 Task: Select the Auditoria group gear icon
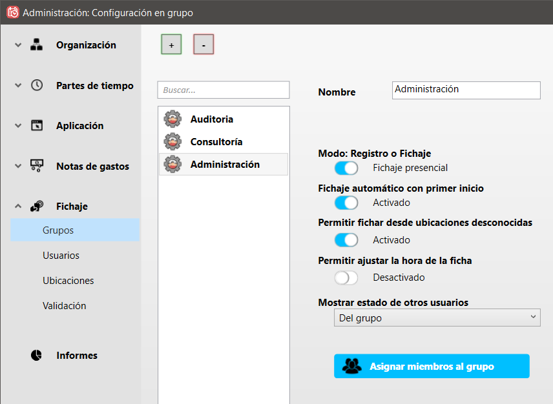click(172, 119)
